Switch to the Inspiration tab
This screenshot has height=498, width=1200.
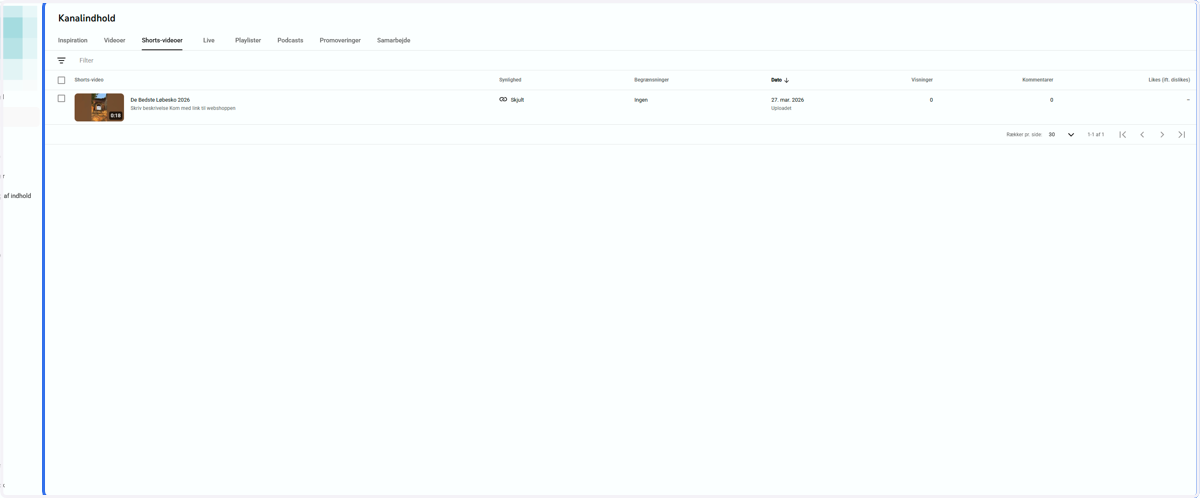[73, 40]
